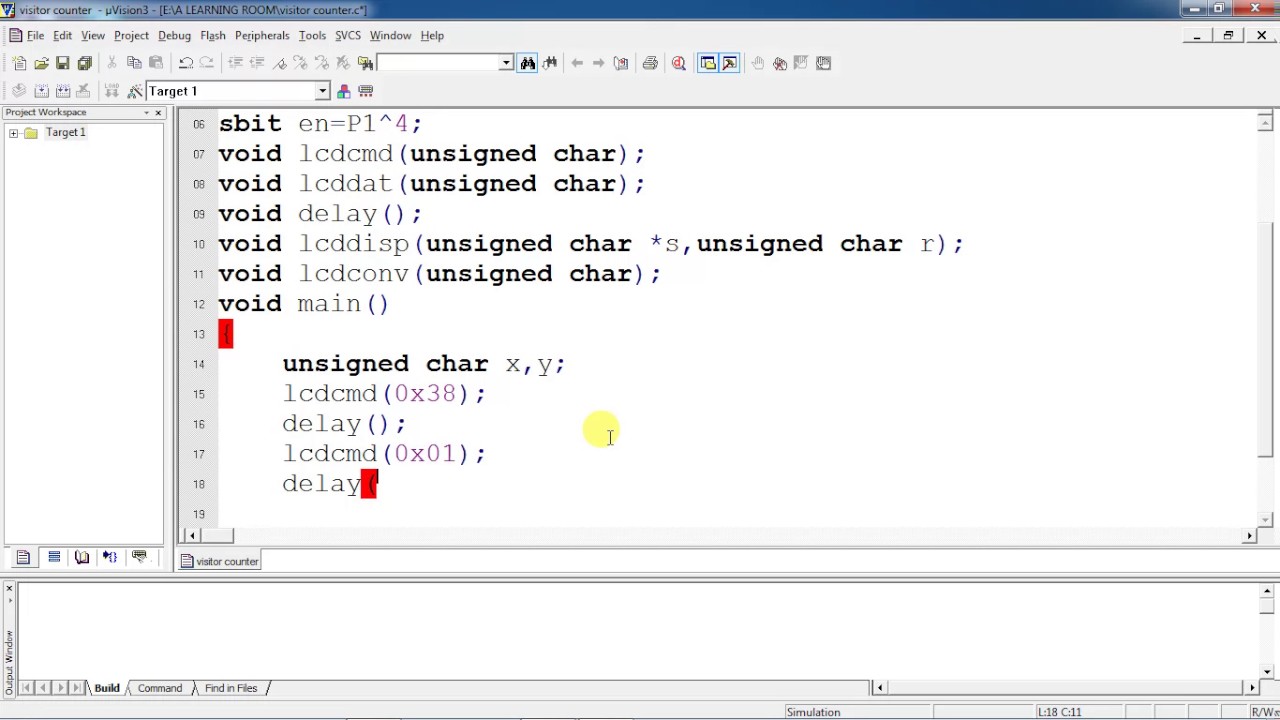Click the binoculars Find icon
The width and height of the screenshot is (1280, 720).
coord(528,63)
